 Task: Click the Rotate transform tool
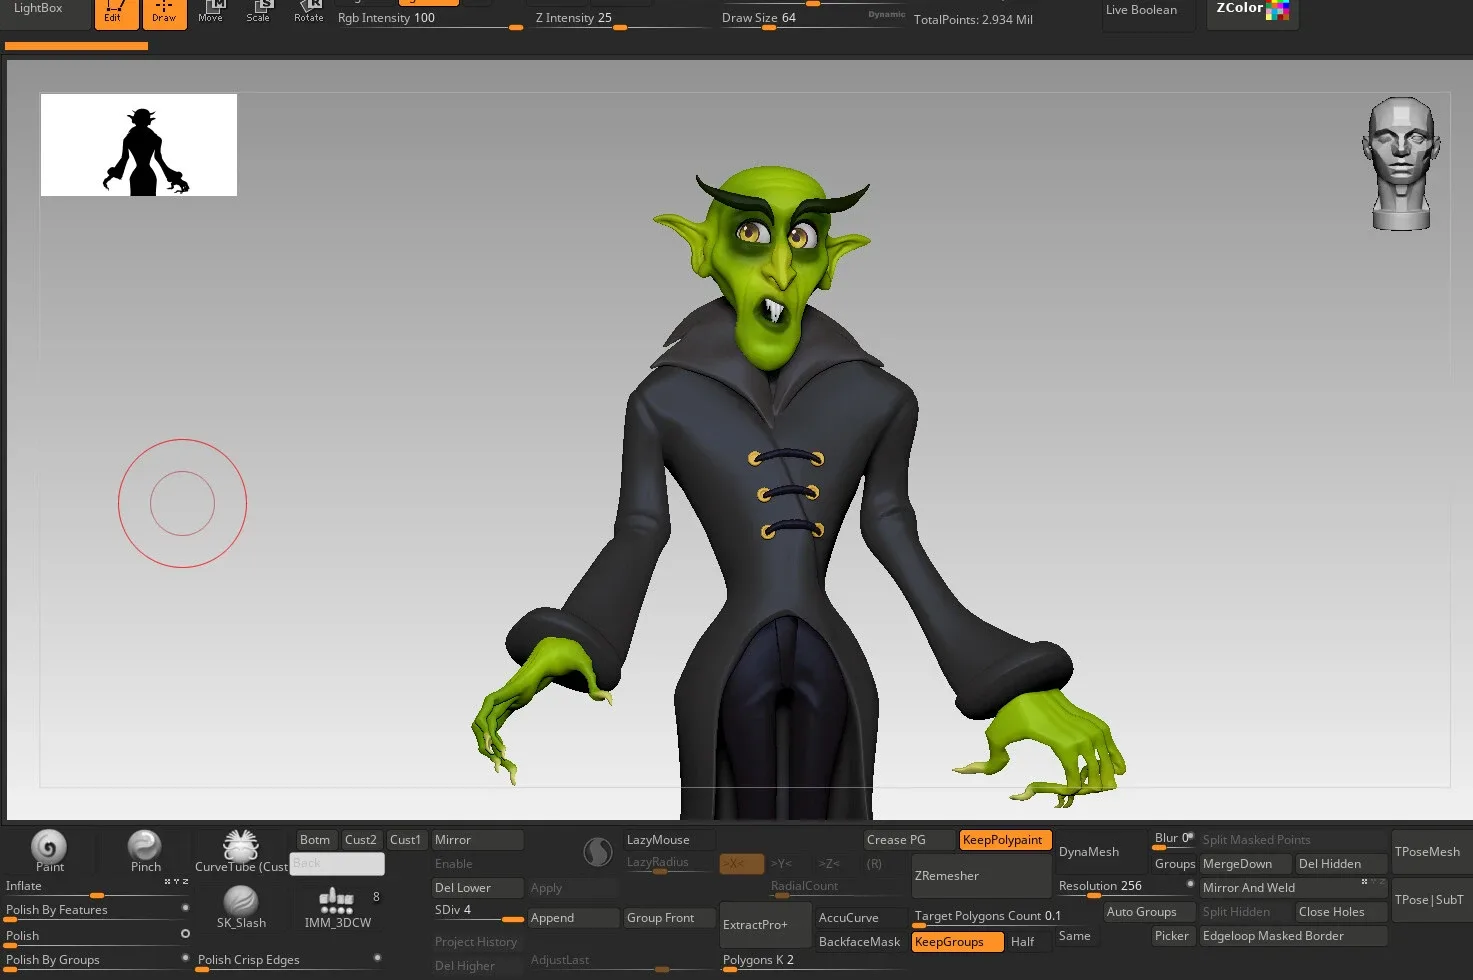click(x=308, y=12)
